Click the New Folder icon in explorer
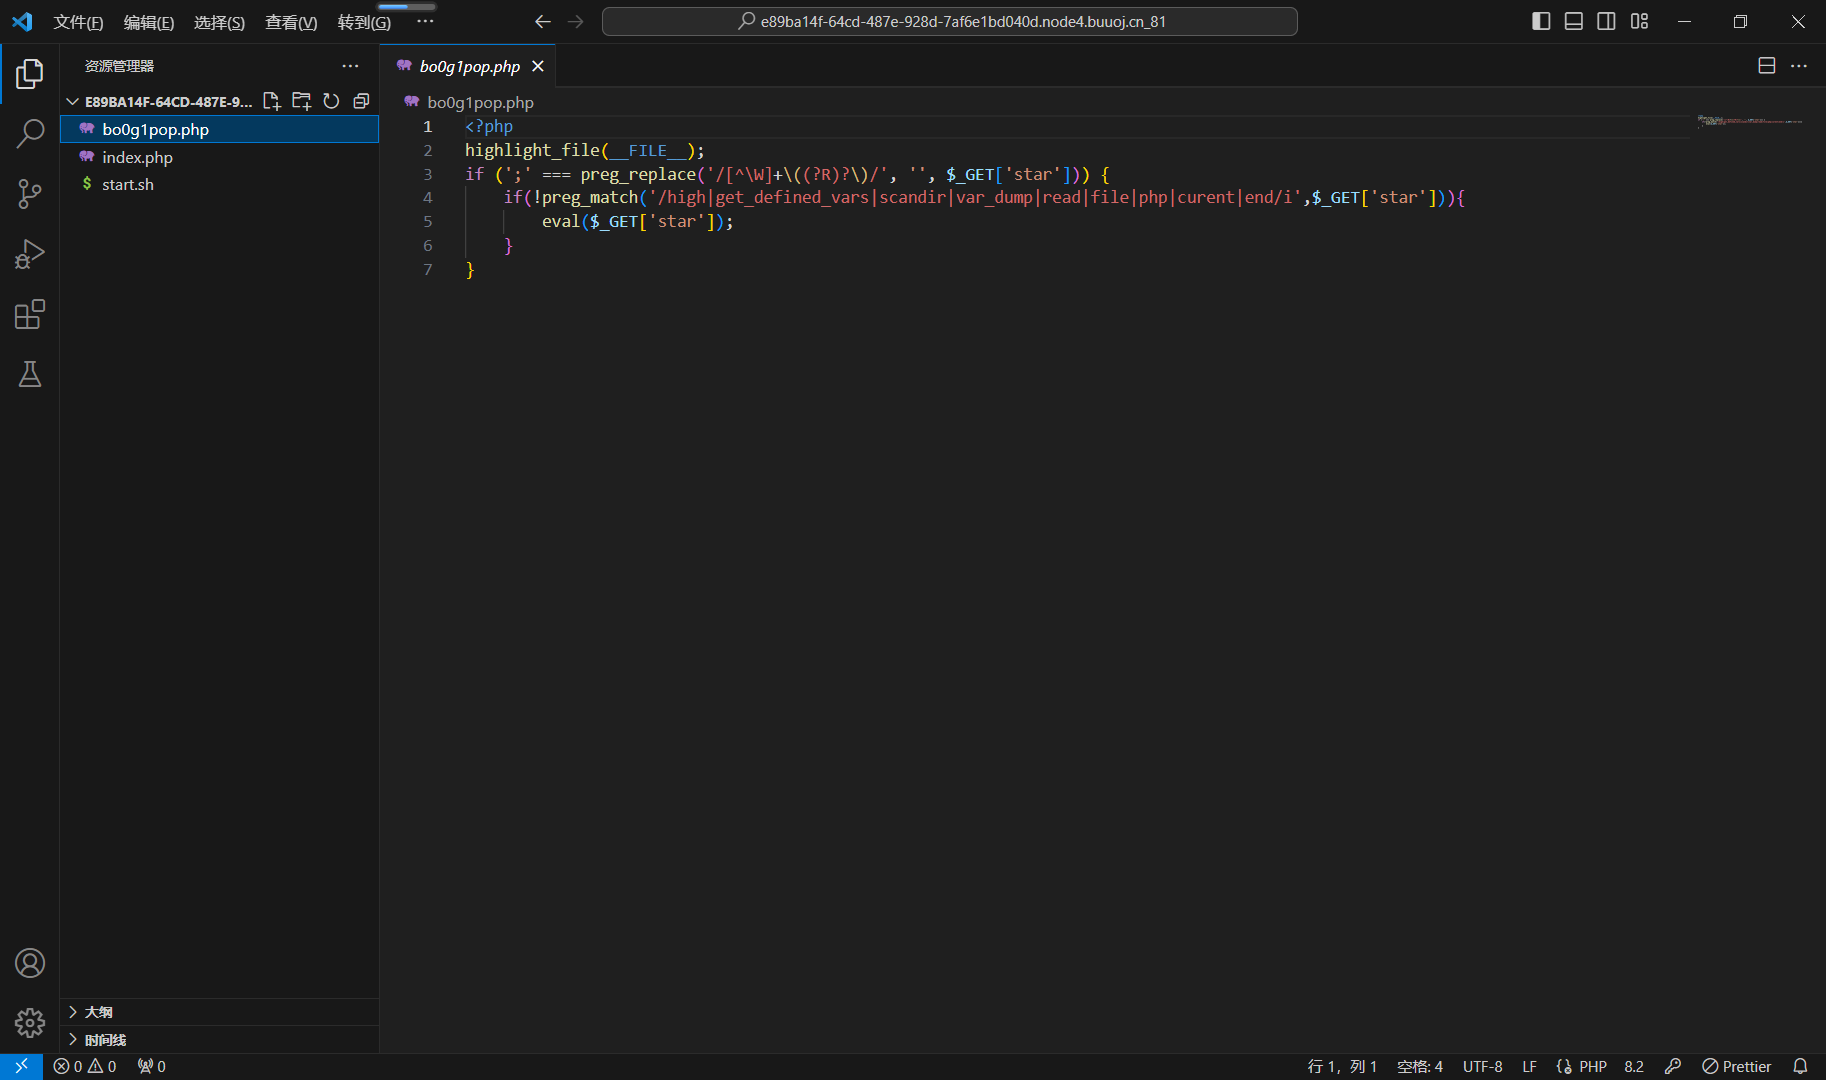Image resolution: width=1826 pixels, height=1080 pixels. pyautogui.click(x=301, y=101)
